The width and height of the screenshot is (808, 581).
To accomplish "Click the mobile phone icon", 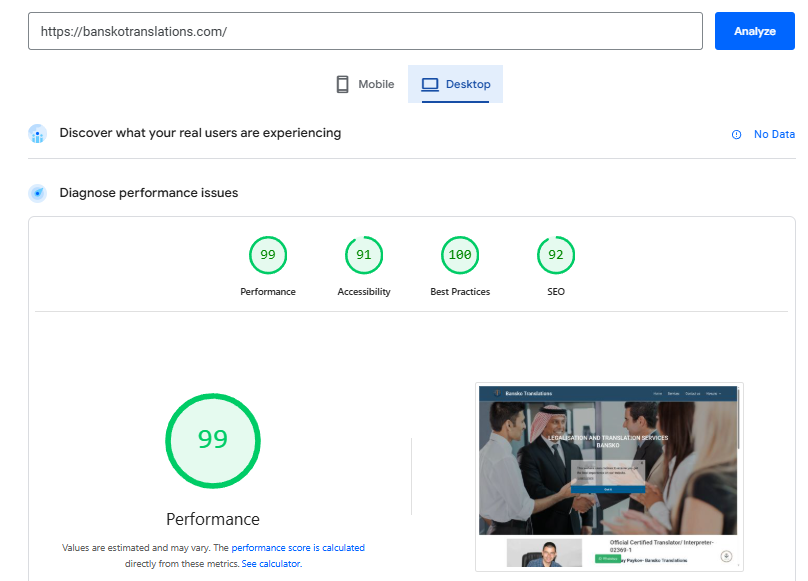I will coord(342,84).
